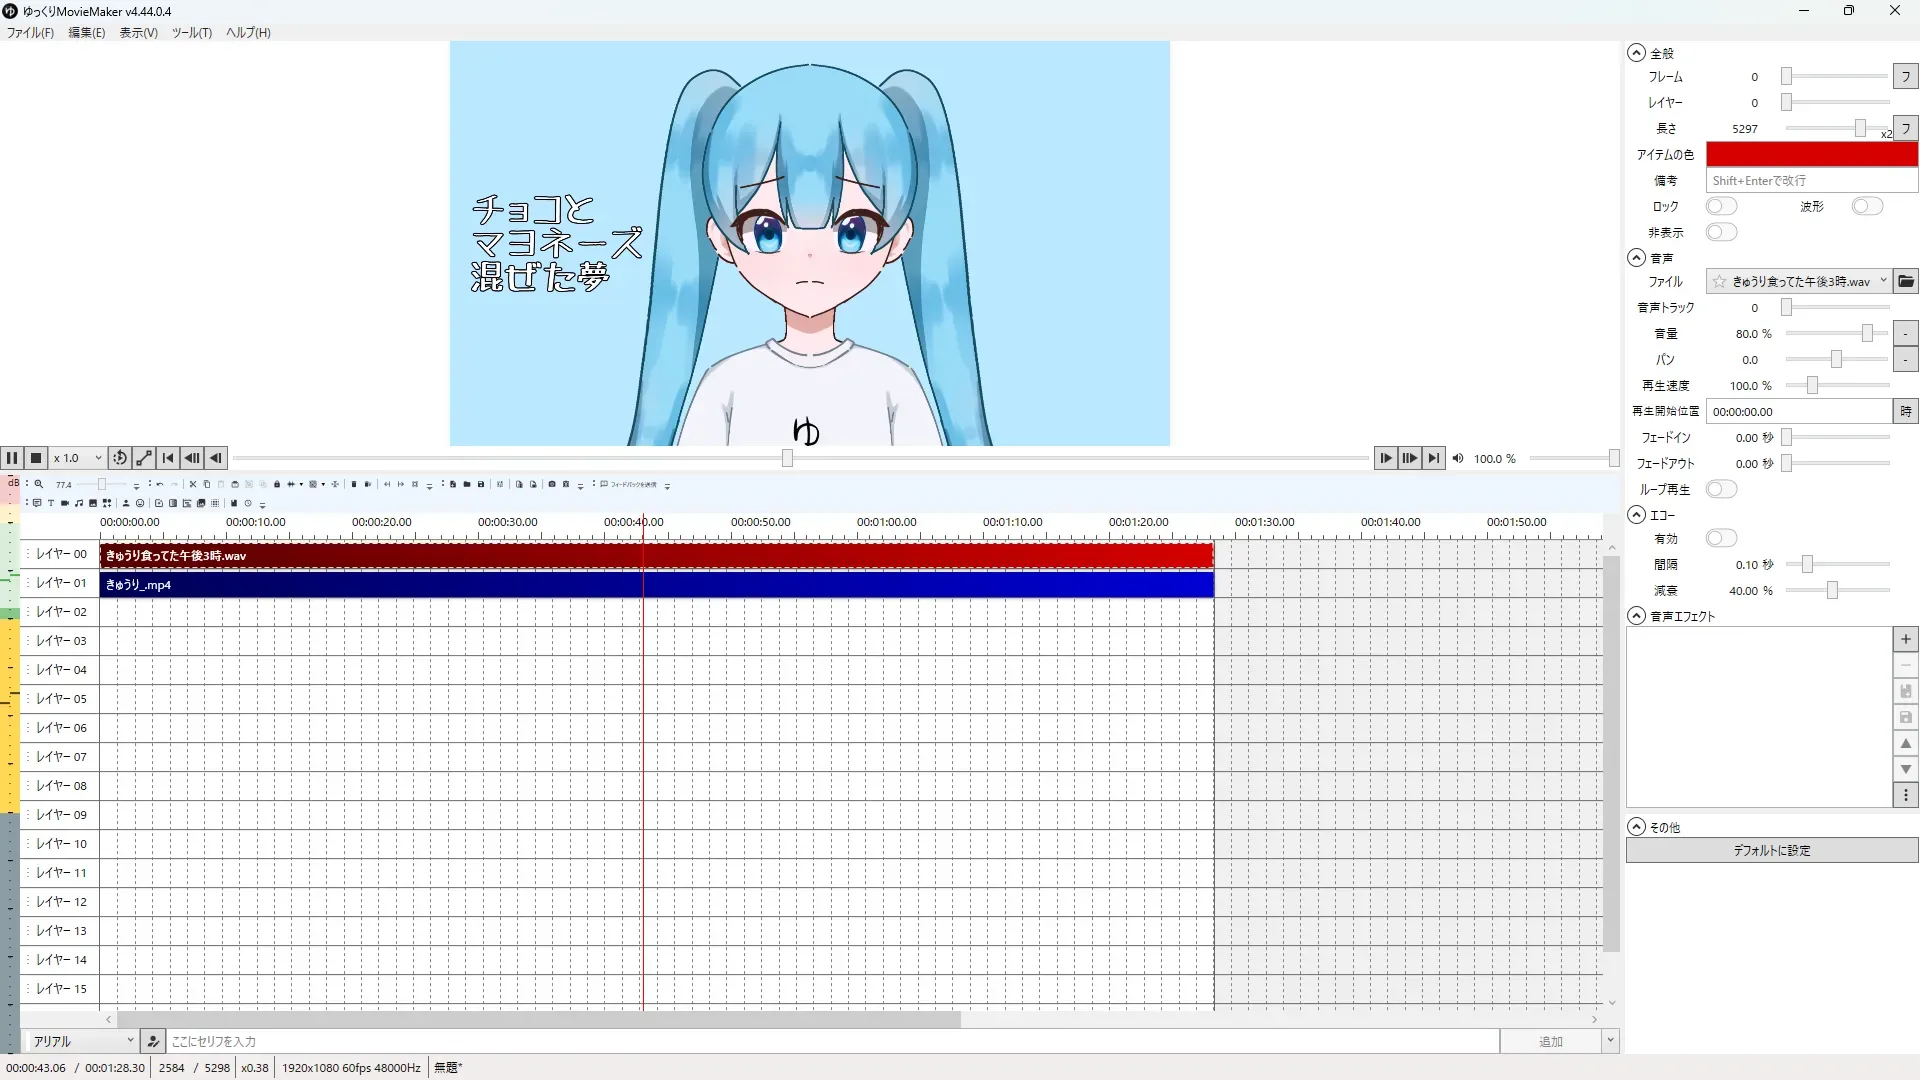Enable the ロック toggle
Image resolution: width=1920 pixels, height=1080 pixels.
point(1721,206)
